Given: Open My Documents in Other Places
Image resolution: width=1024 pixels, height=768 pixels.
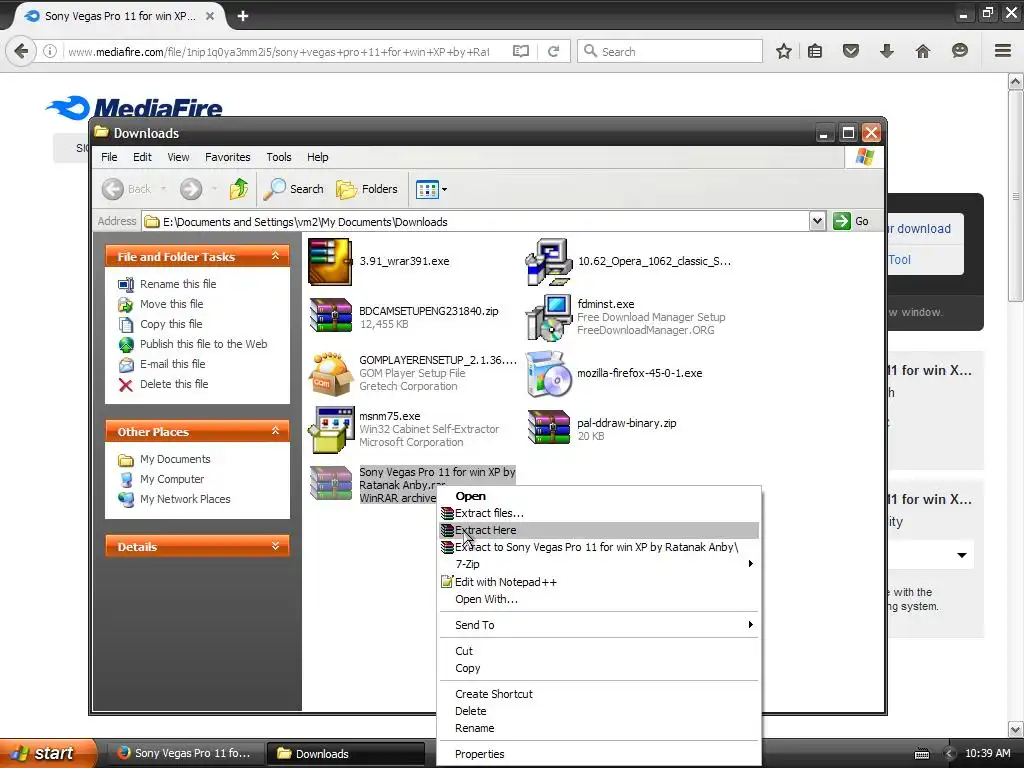Looking at the screenshot, I should [x=164, y=459].
